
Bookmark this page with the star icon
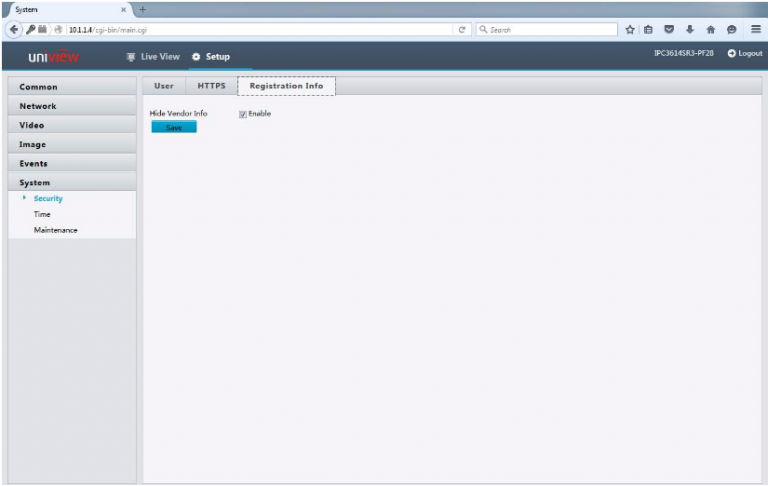coord(630,29)
